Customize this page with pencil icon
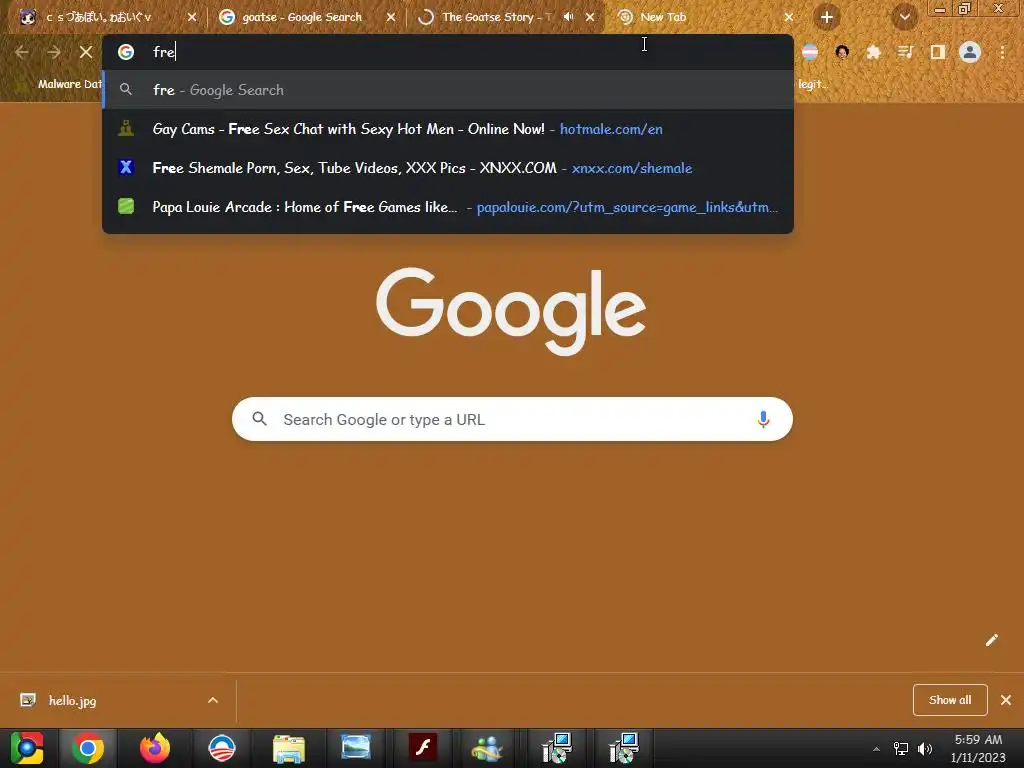Image resolution: width=1024 pixels, height=768 pixels. (991, 640)
